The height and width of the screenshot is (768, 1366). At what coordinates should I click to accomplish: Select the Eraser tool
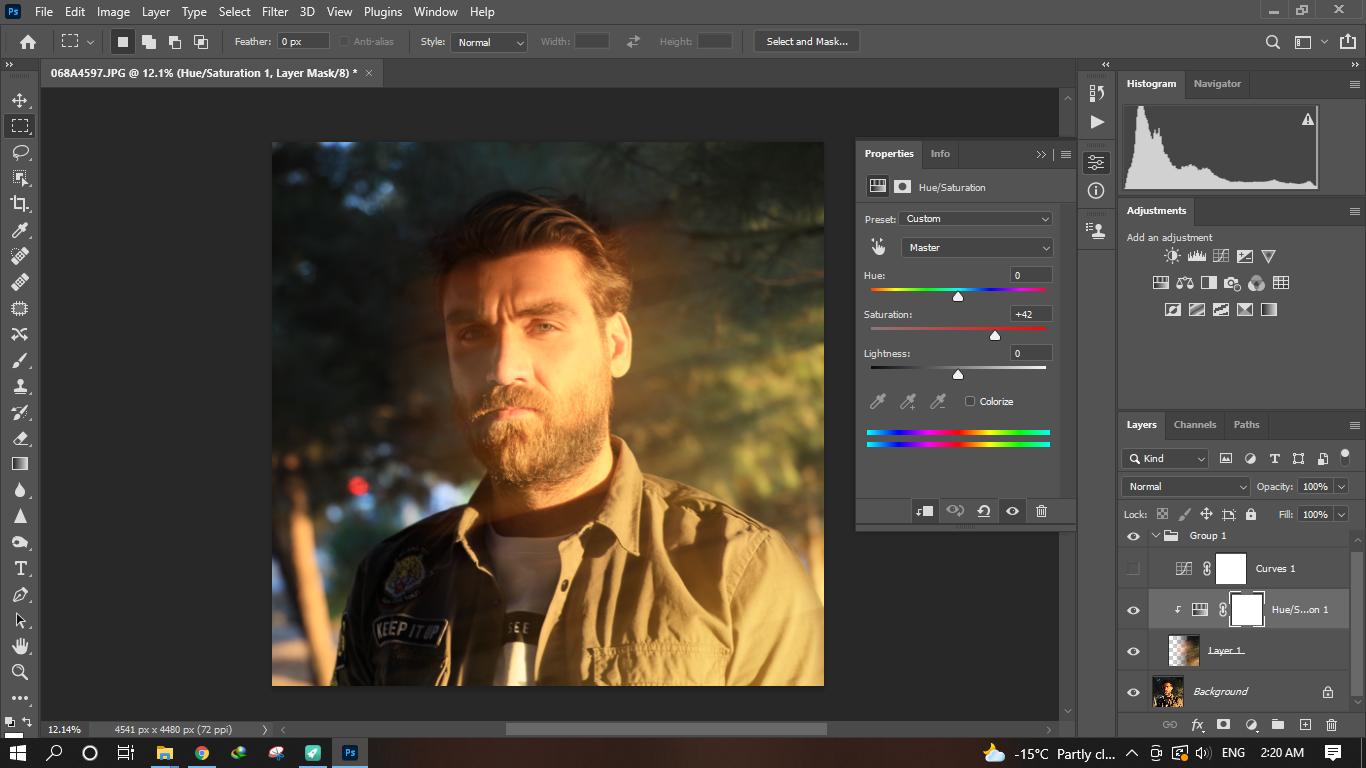pyautogui.click(x=19, y=438)
